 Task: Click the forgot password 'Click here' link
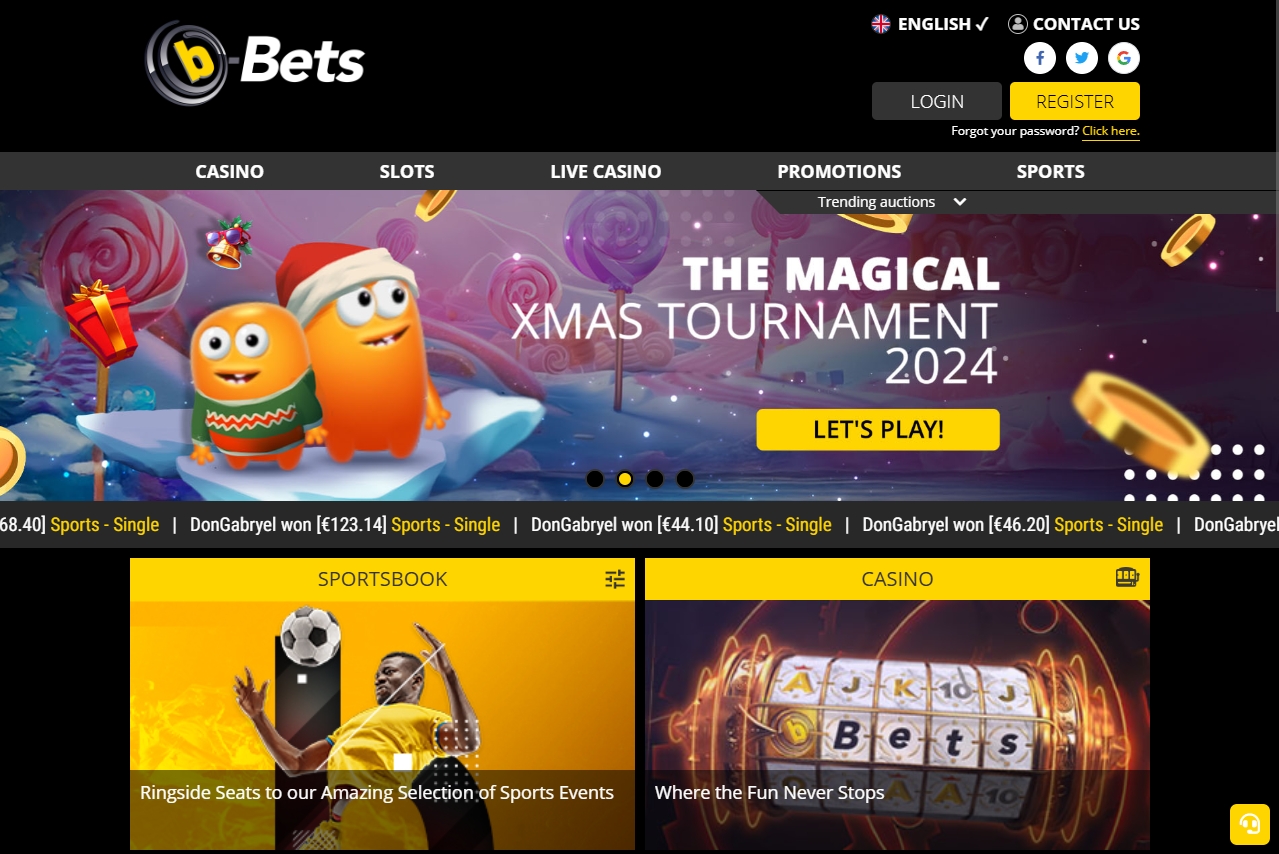1111,131
